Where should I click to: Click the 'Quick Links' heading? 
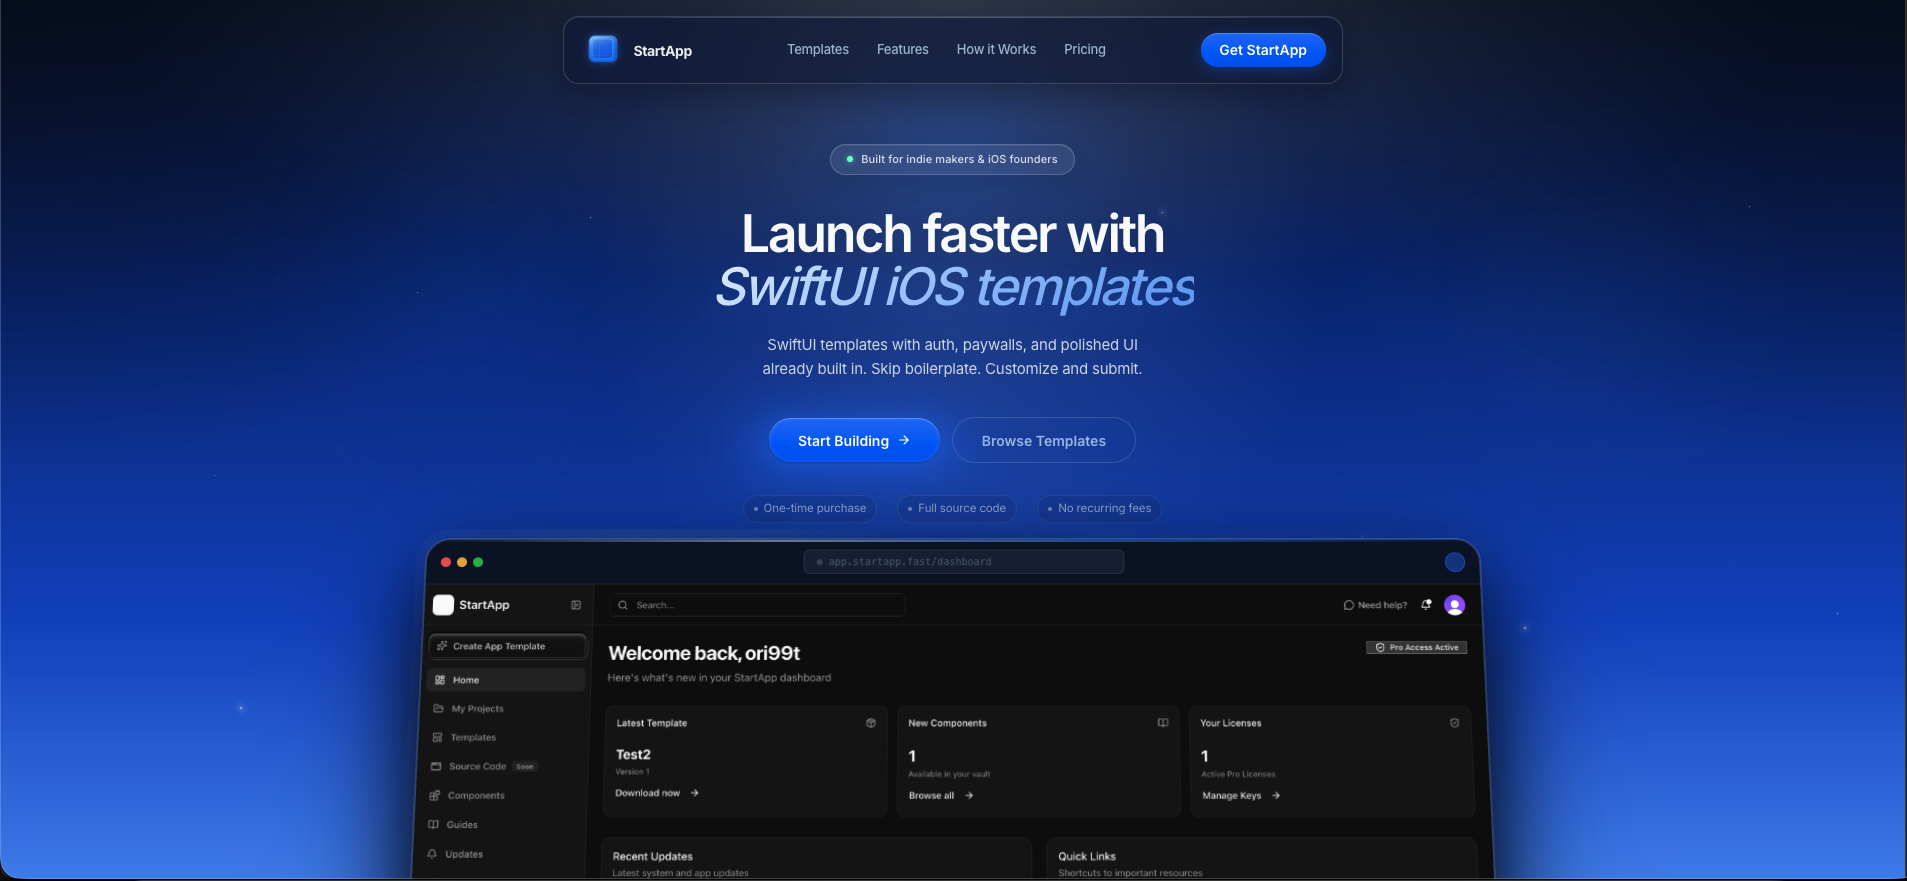(1087, 857)
